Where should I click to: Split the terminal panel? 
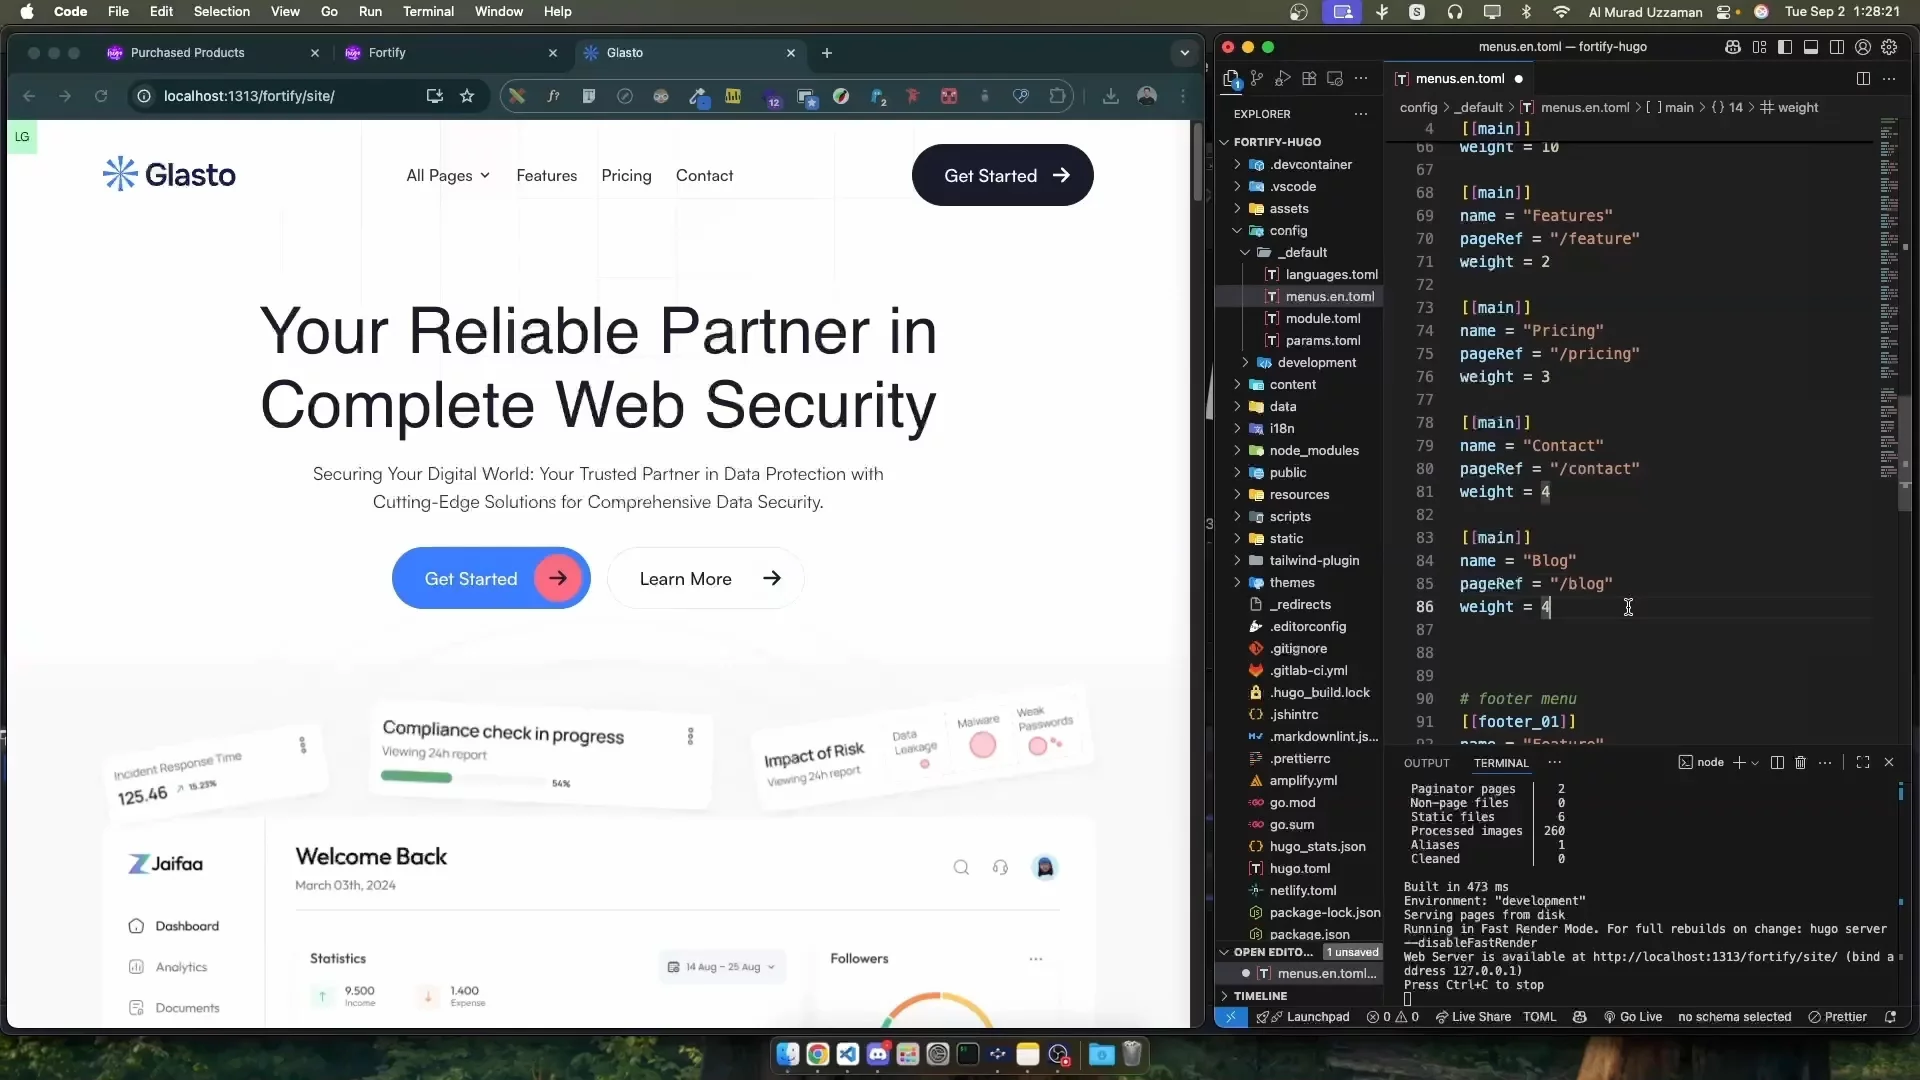(1776, 762)
